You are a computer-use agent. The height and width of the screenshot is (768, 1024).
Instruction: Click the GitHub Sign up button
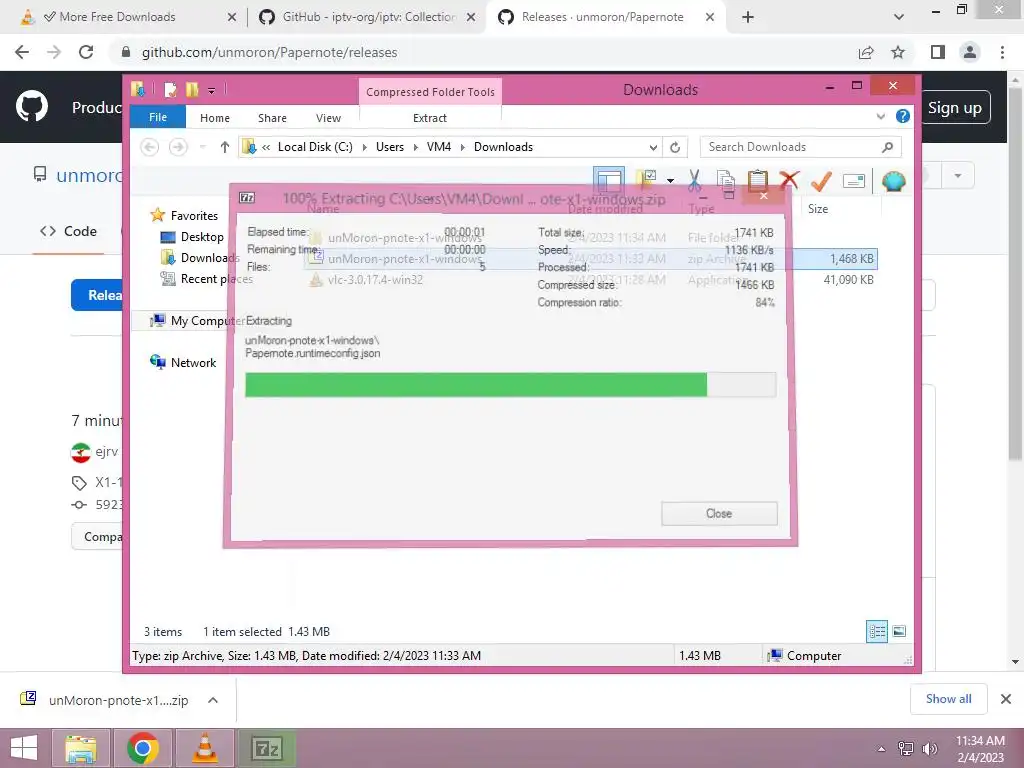[955, 108]
